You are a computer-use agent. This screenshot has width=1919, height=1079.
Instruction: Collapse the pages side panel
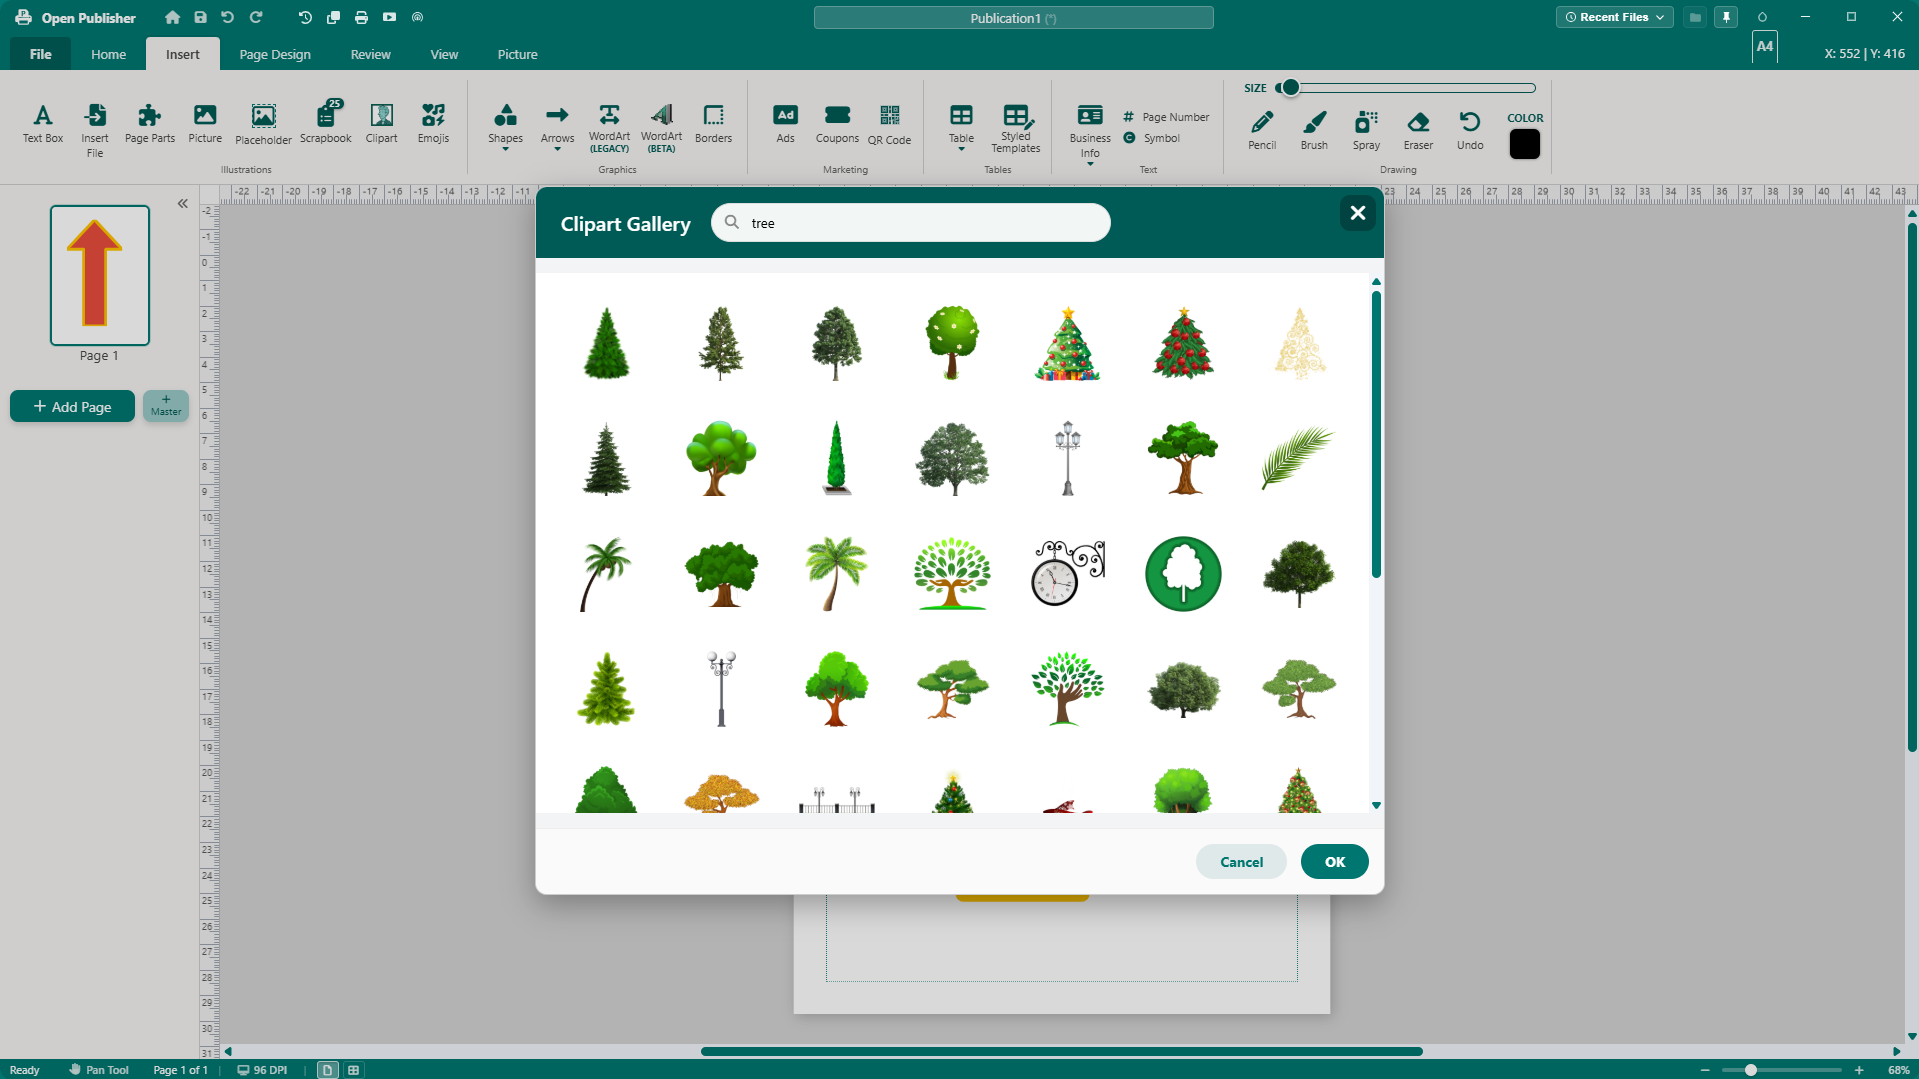click(x=183, y=203)
